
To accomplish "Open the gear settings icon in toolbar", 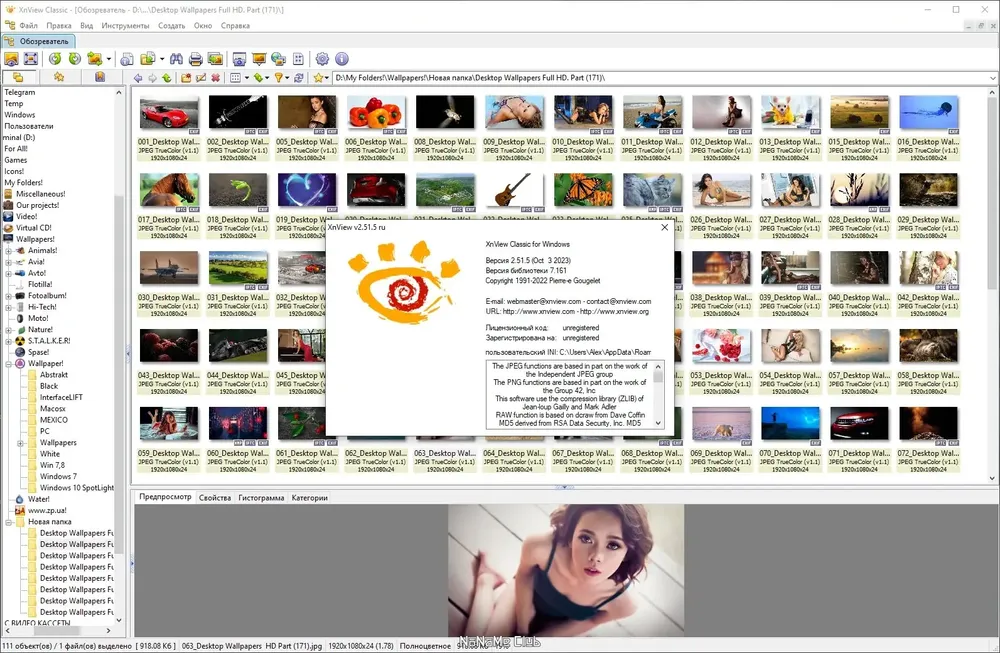I will coord(322,59).
